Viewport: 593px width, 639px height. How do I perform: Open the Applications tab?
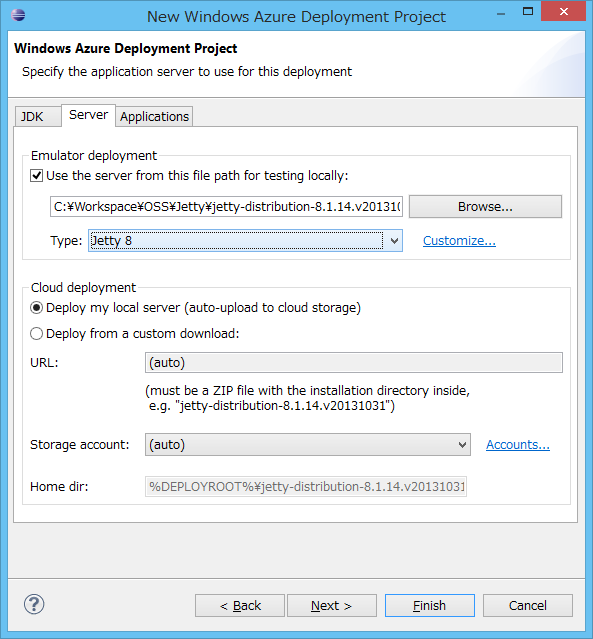point(154,117)
